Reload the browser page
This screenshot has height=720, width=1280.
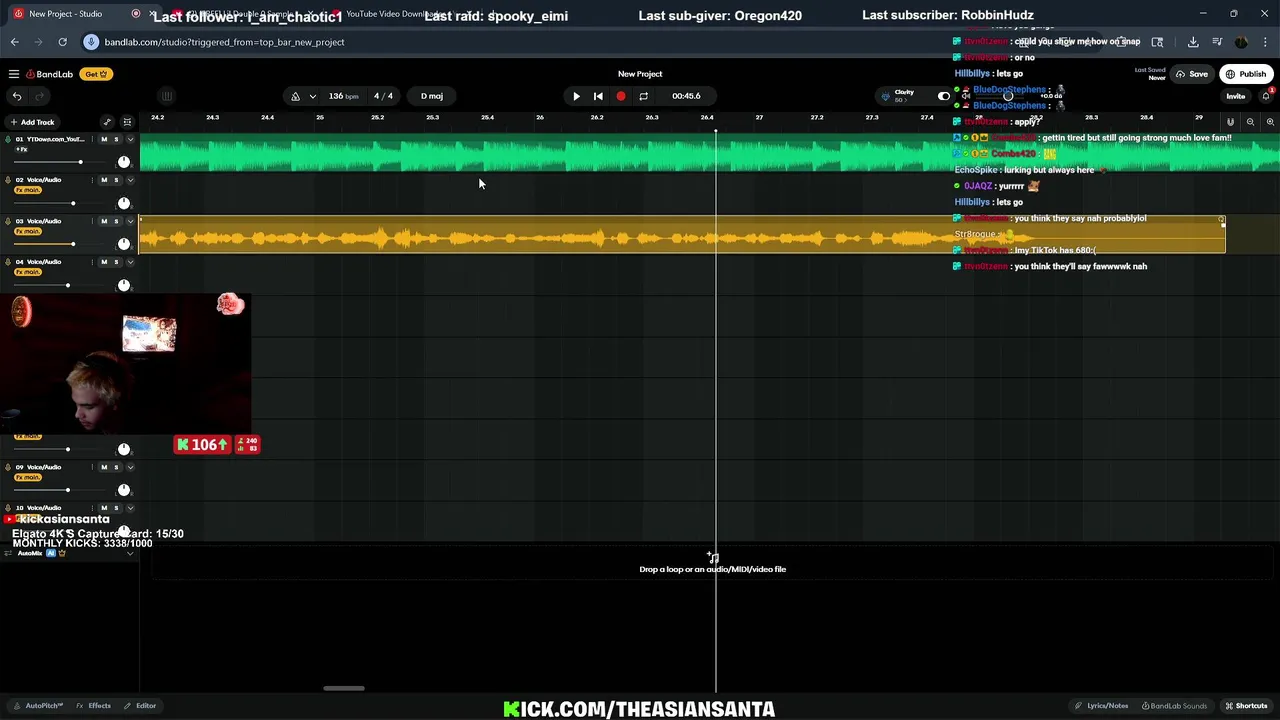tap(62, 42)
